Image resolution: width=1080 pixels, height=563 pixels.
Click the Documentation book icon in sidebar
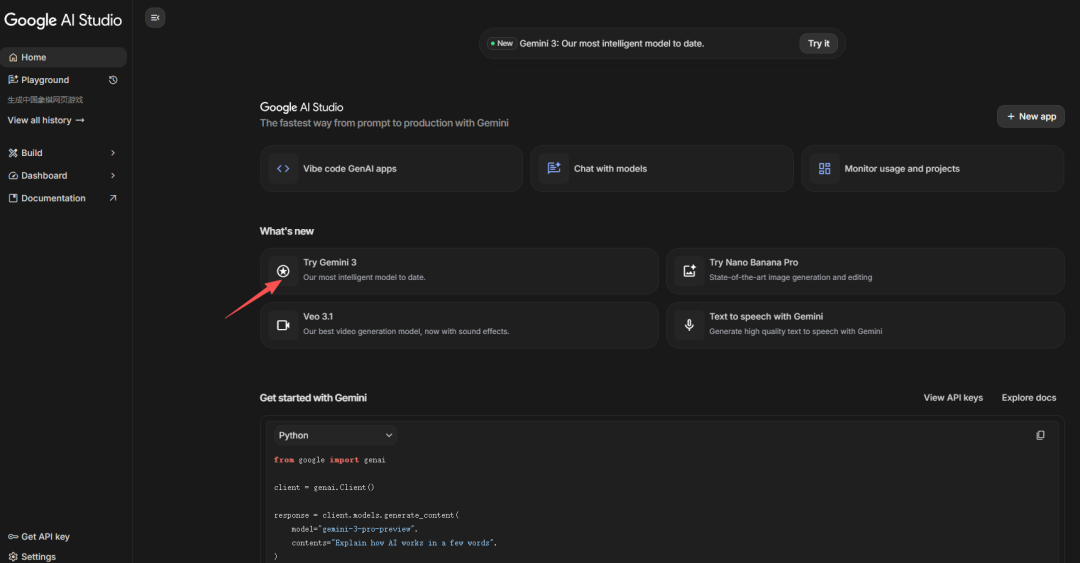13,198
